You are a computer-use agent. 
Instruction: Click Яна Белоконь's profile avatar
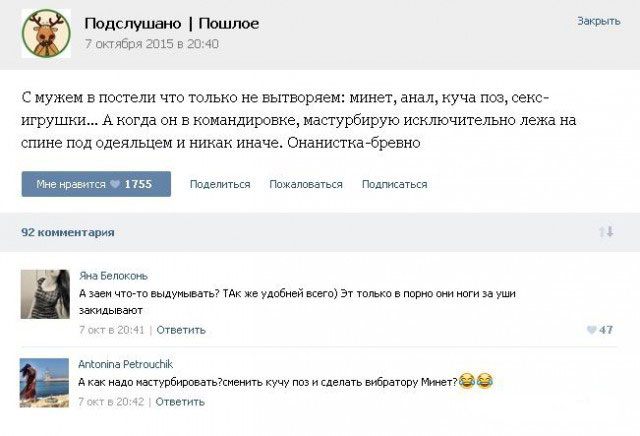click(x=44, y=294)
